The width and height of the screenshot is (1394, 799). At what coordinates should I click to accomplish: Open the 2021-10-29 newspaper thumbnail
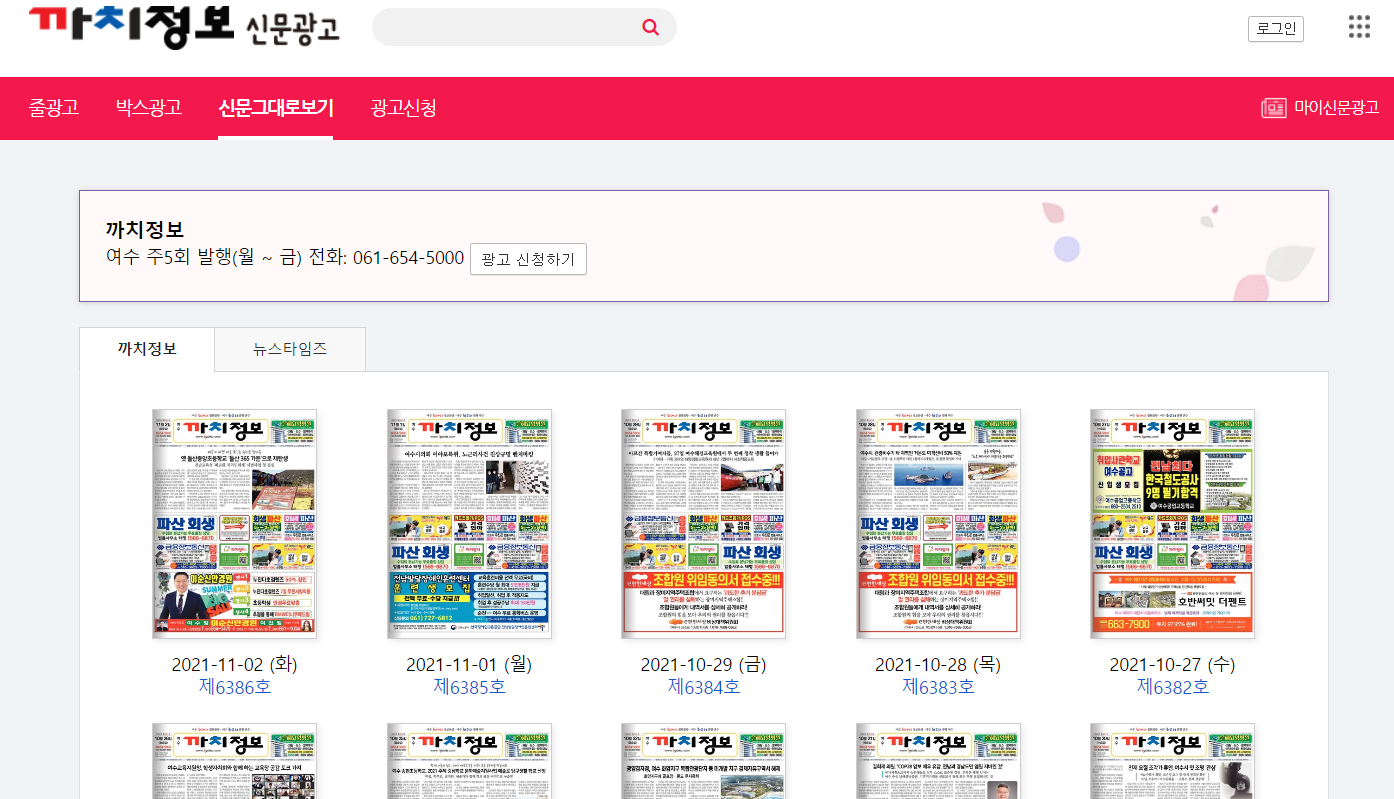(703, 523)
